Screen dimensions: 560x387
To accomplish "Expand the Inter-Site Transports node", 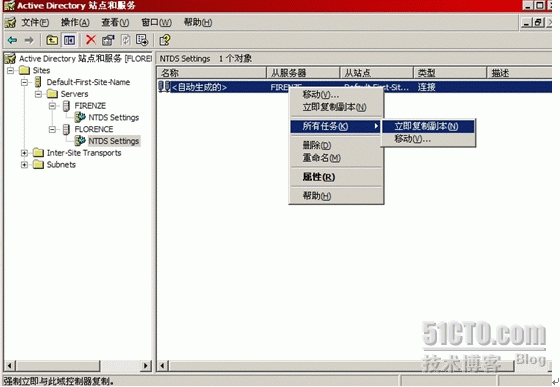I will 24,153.
